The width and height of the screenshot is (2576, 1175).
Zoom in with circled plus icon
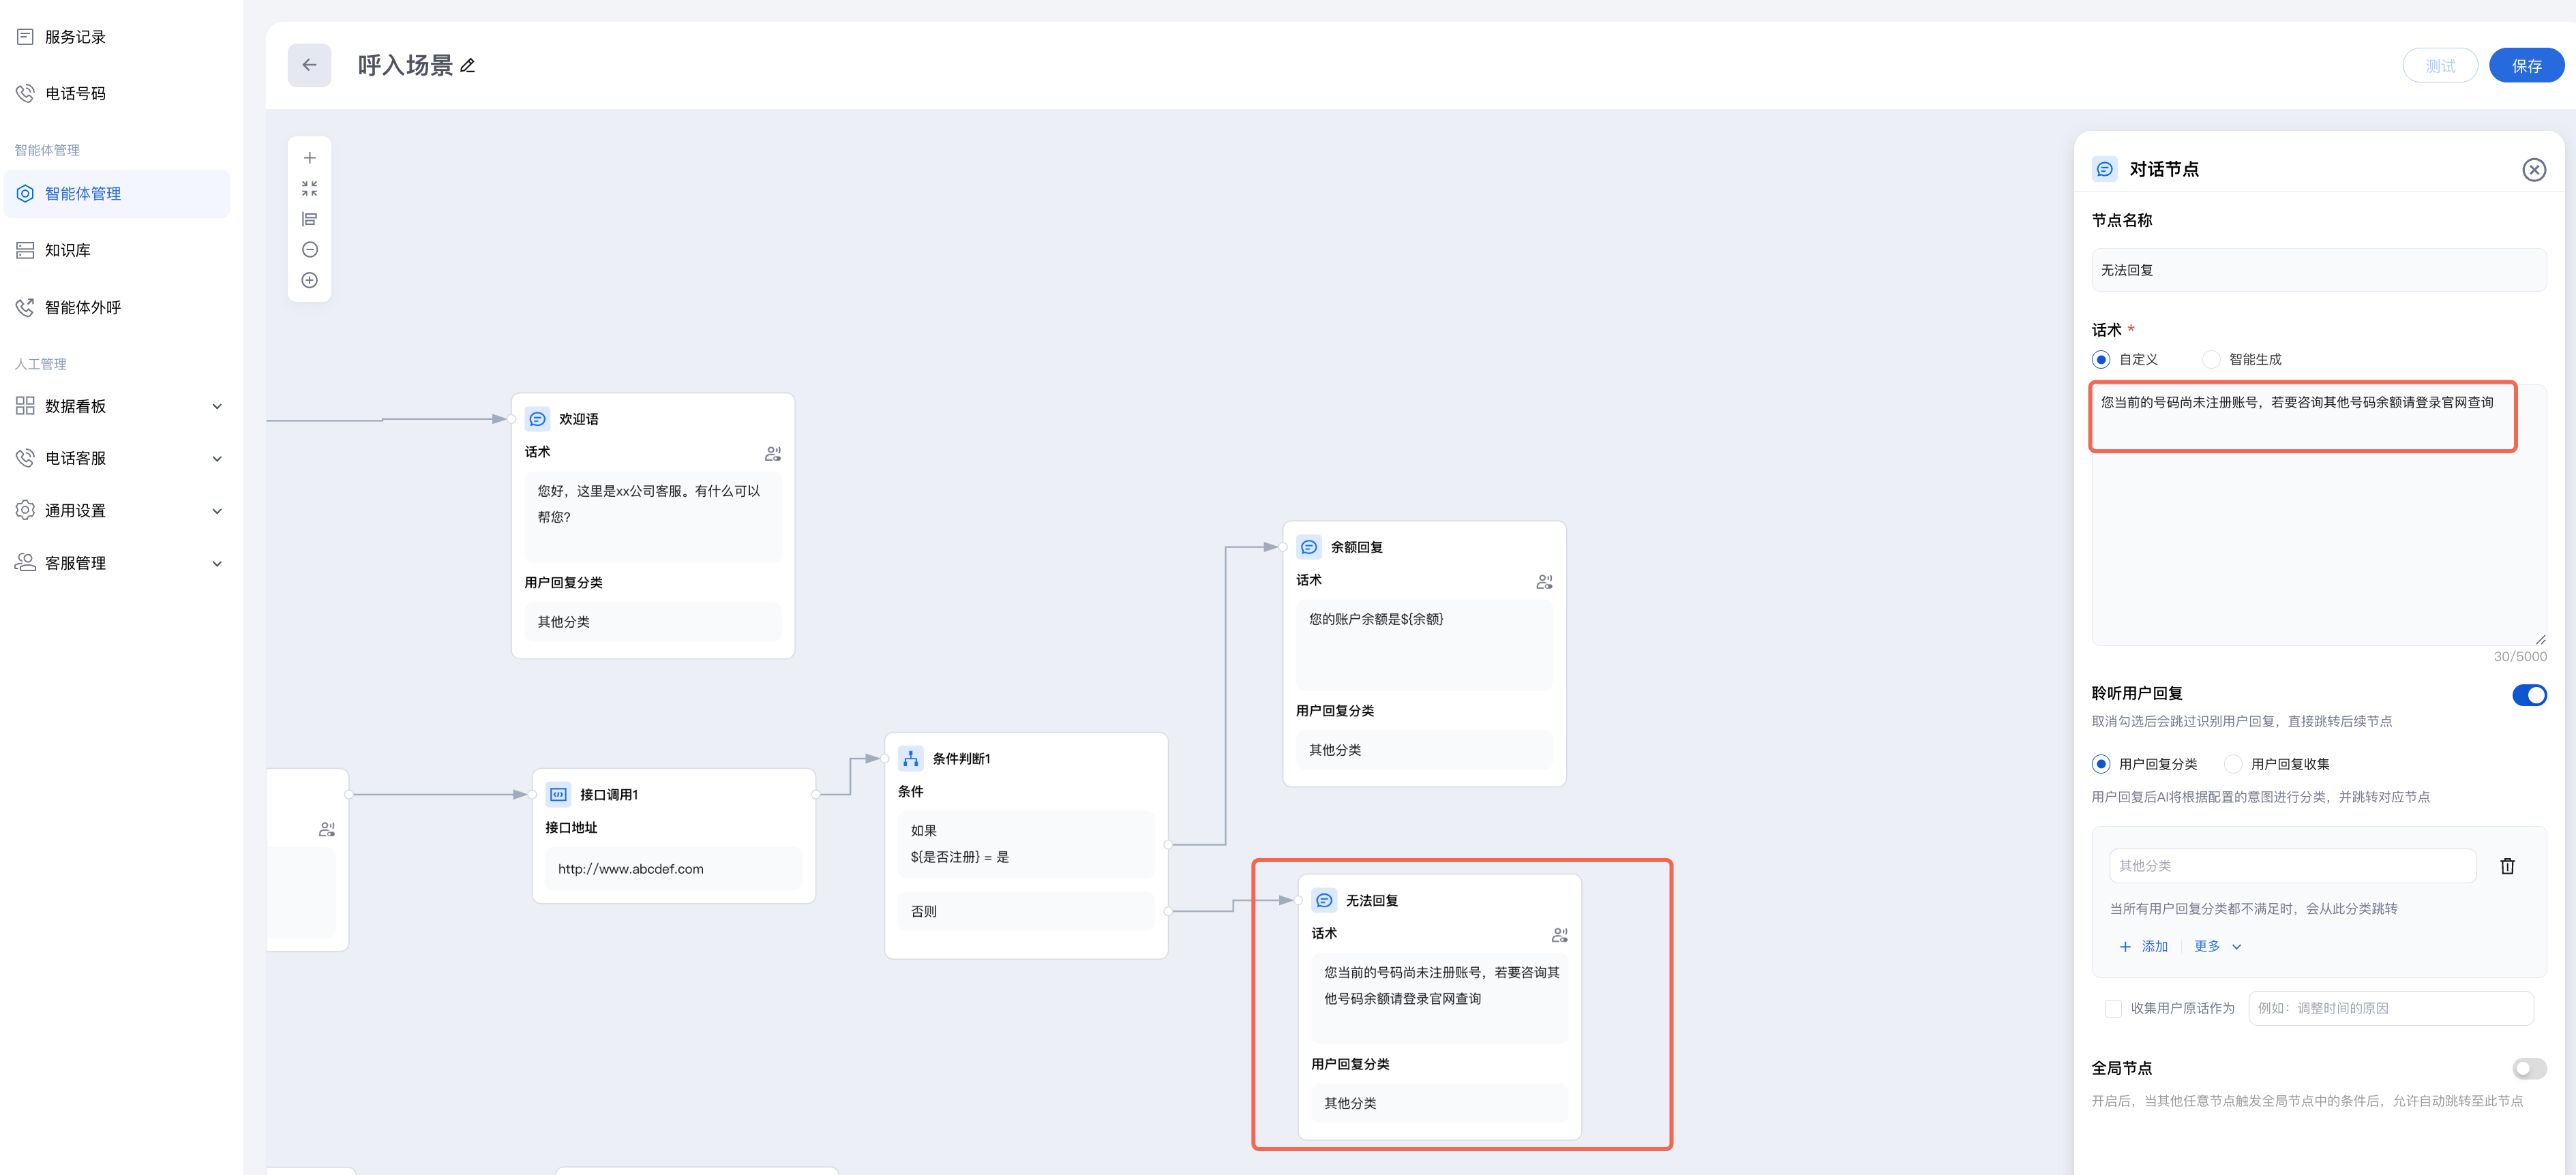[310, 280]
